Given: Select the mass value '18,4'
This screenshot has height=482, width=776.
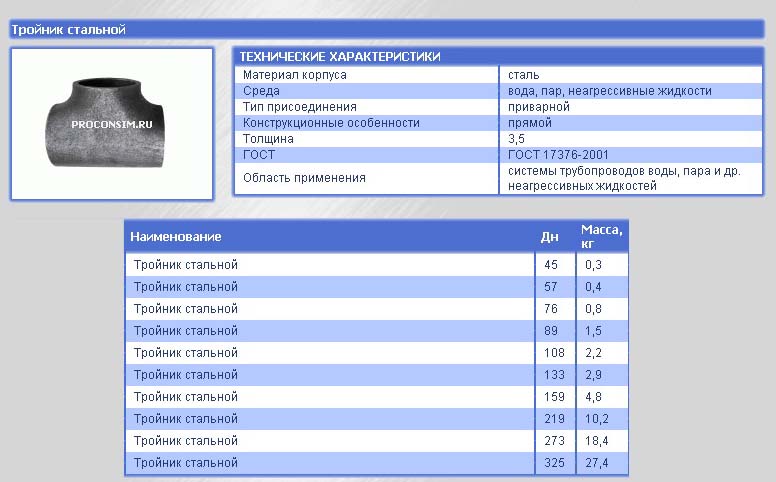Looking at the screenshot, I should pyautogui.click(x=597, y=440).
